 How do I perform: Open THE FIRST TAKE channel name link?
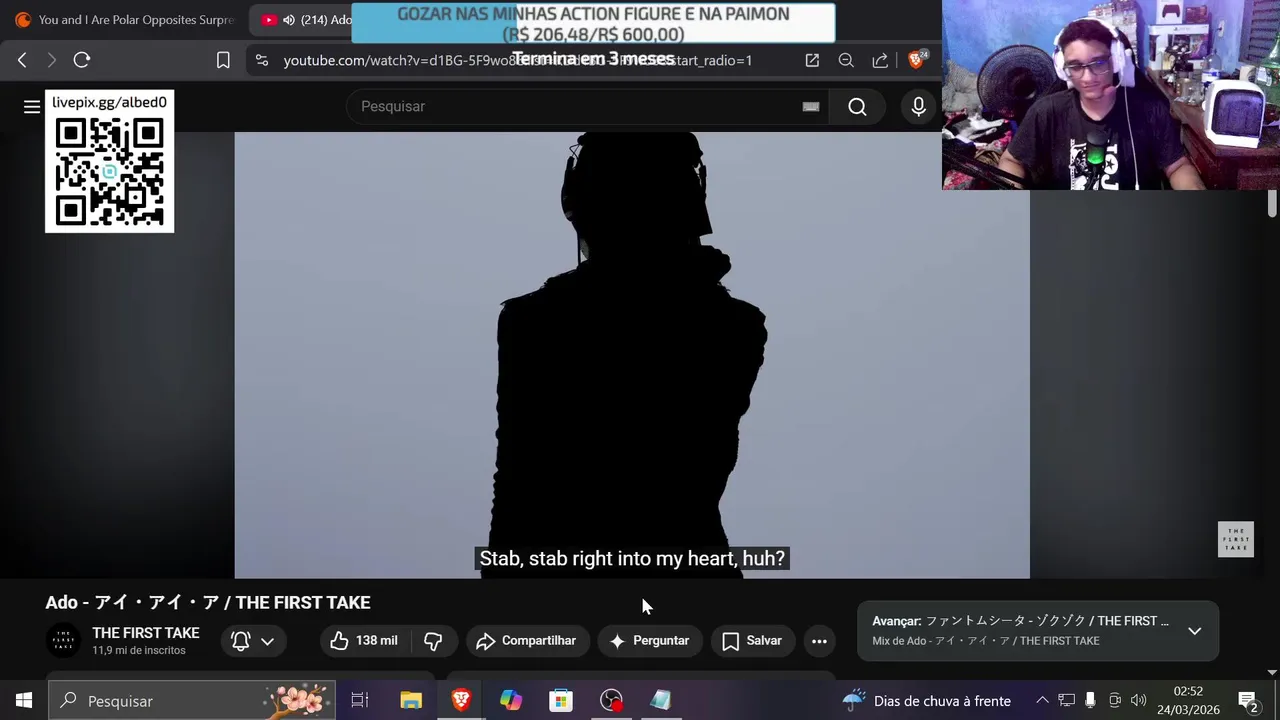(146, 633)
